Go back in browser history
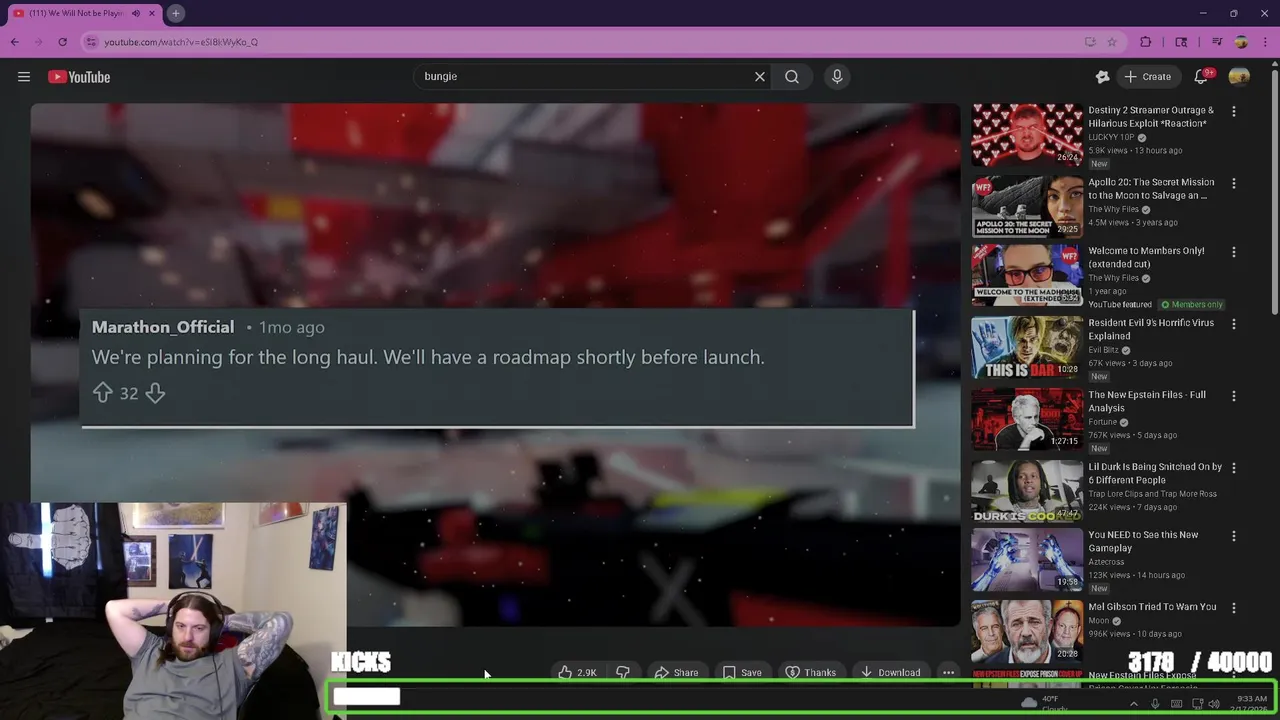 pyautogui.click(x=15, y=42)
